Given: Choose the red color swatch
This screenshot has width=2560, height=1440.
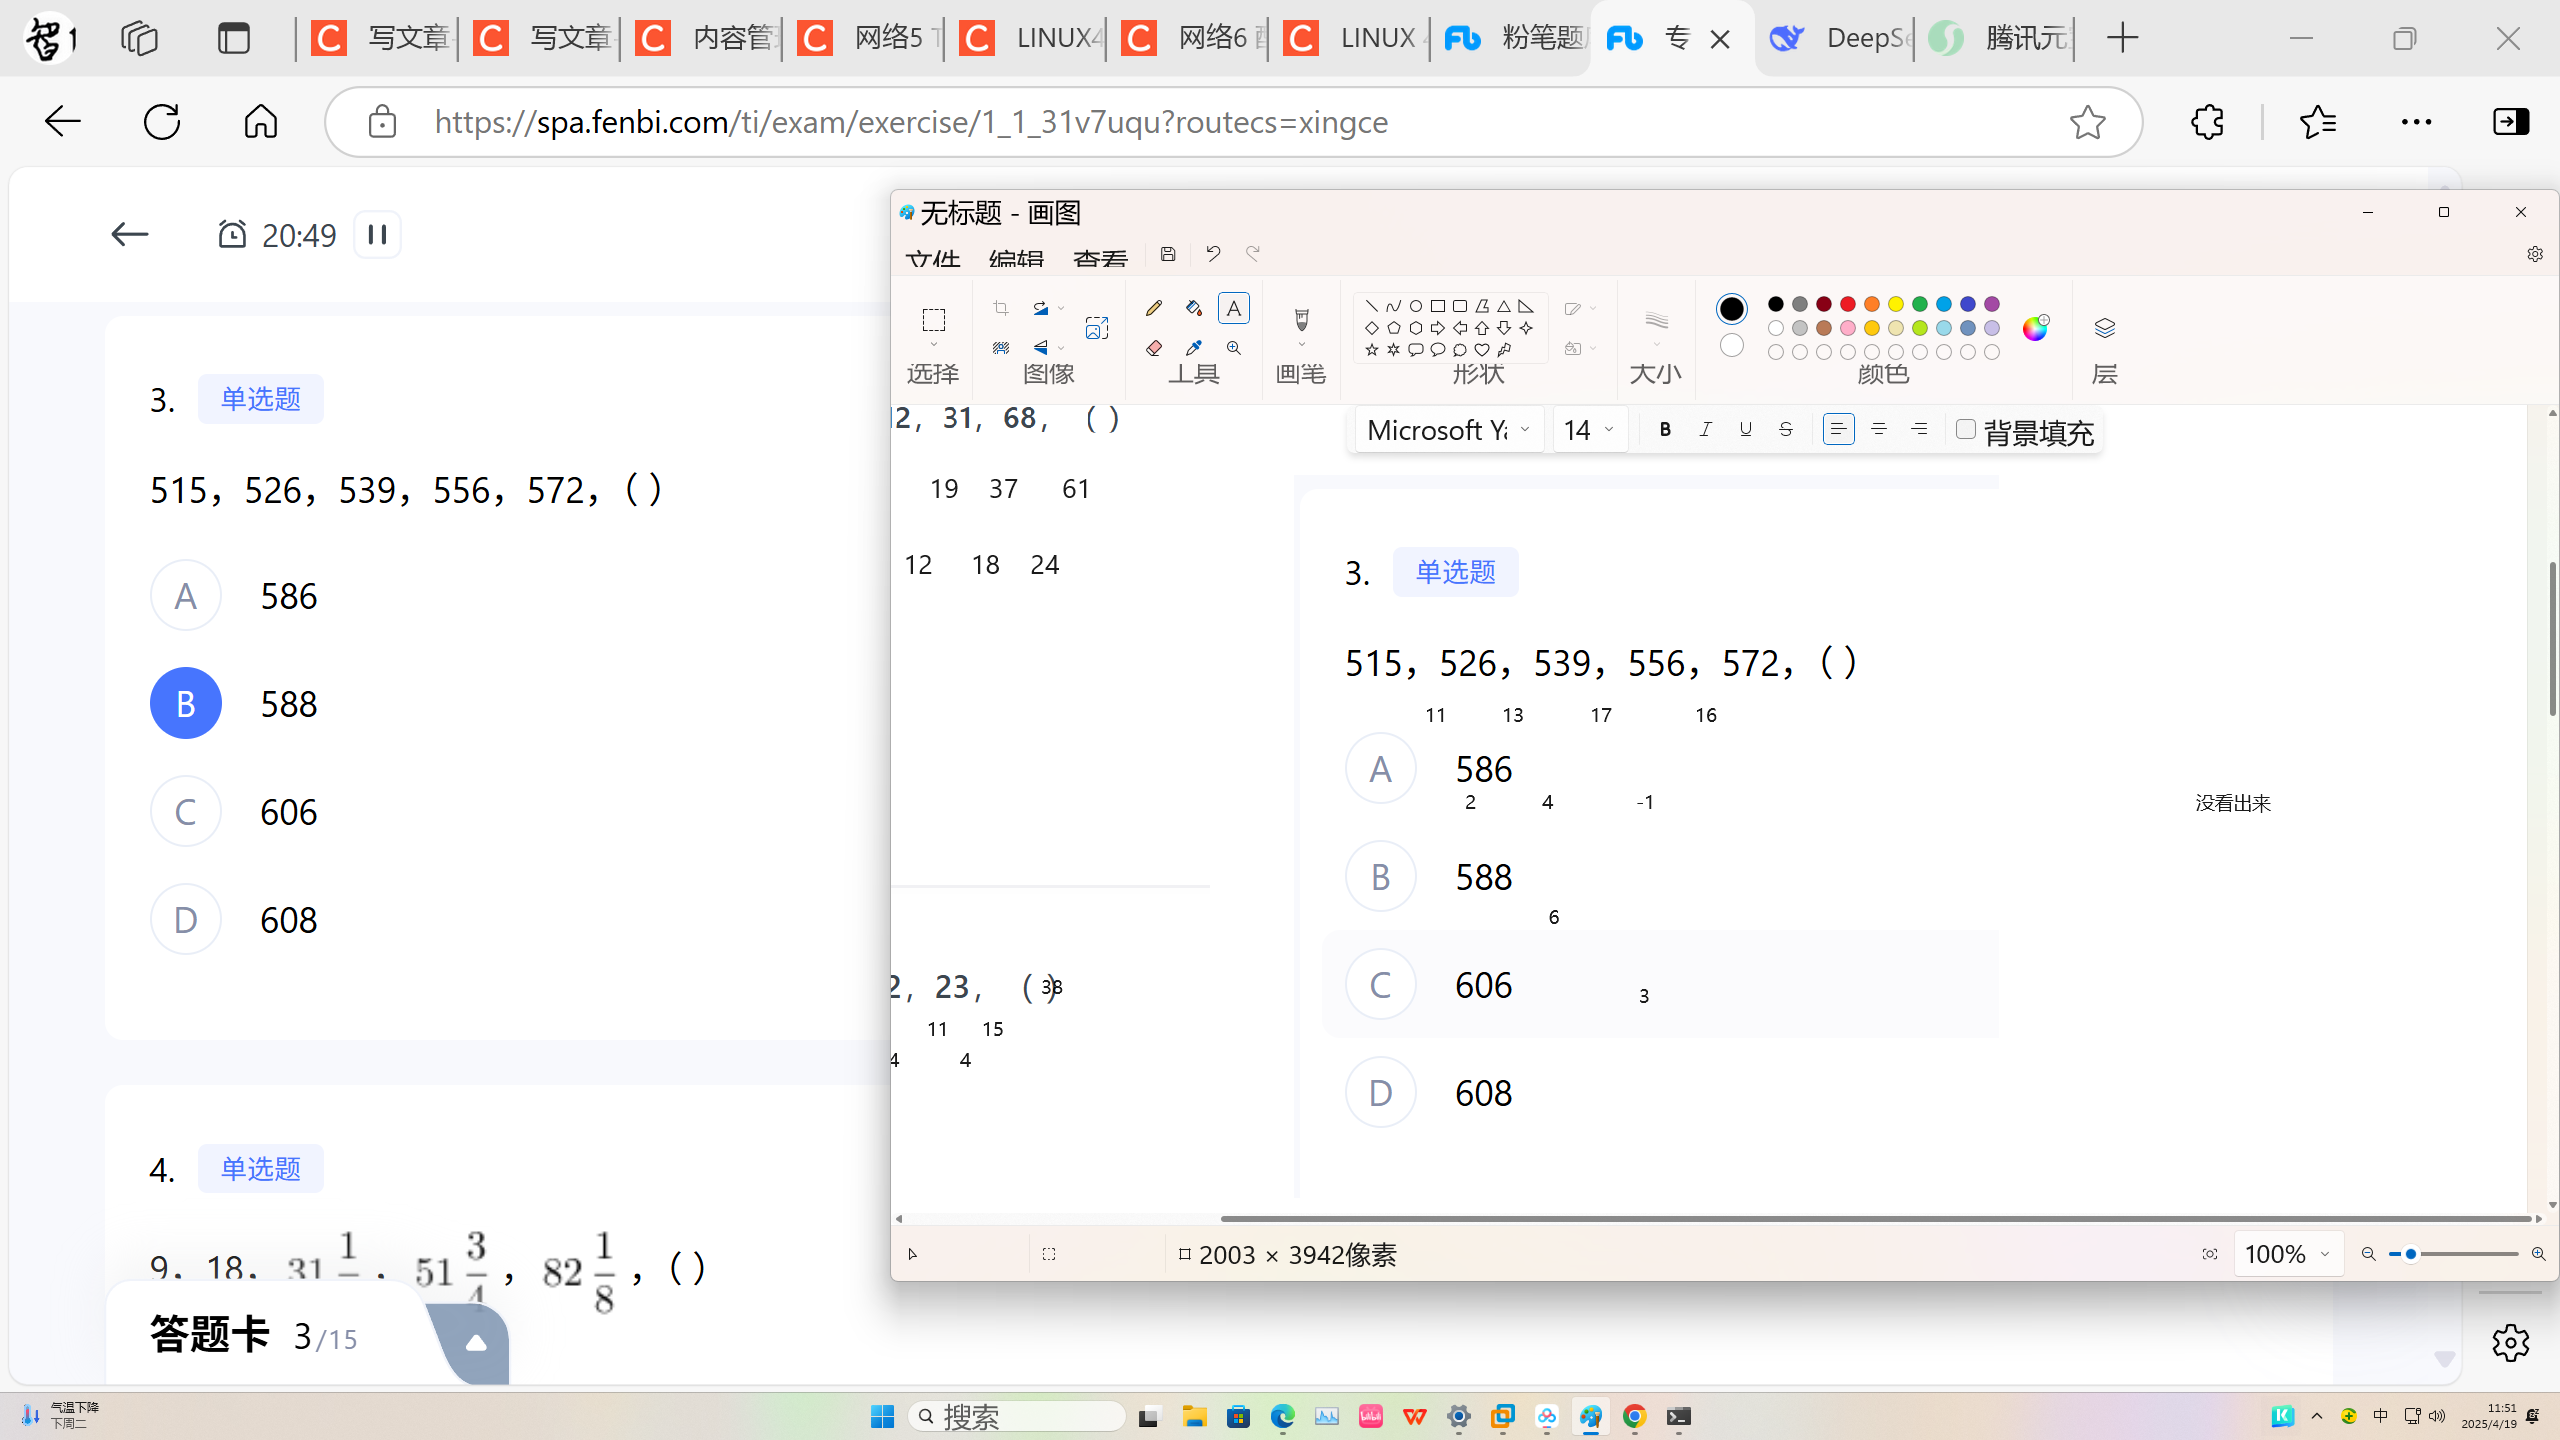Looking at the screenshot, I should click(1848, 304).
